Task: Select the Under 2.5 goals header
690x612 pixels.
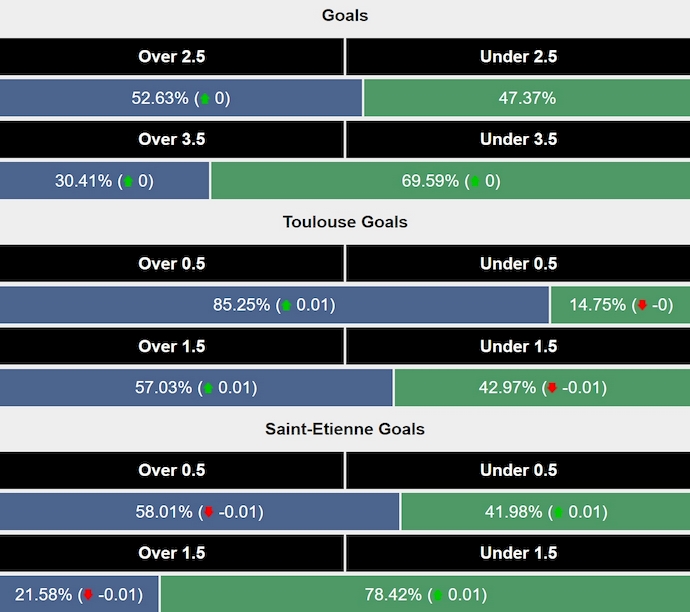Action: click(x=518, y=57)
